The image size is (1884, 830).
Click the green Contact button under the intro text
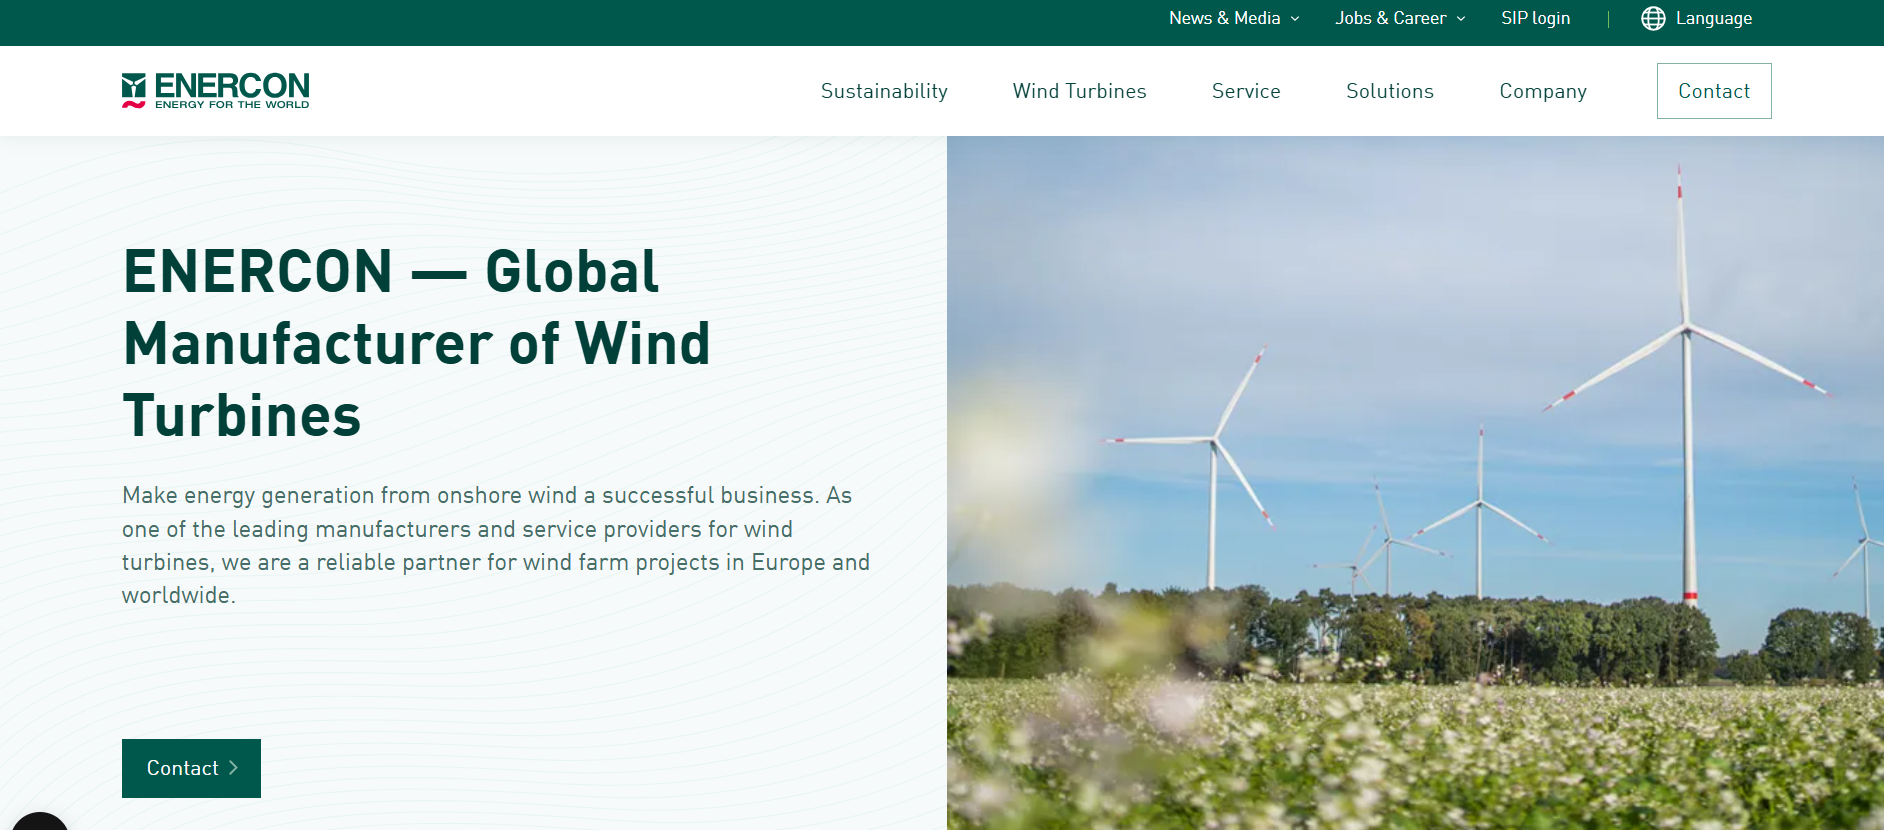(x=181, y=768)
